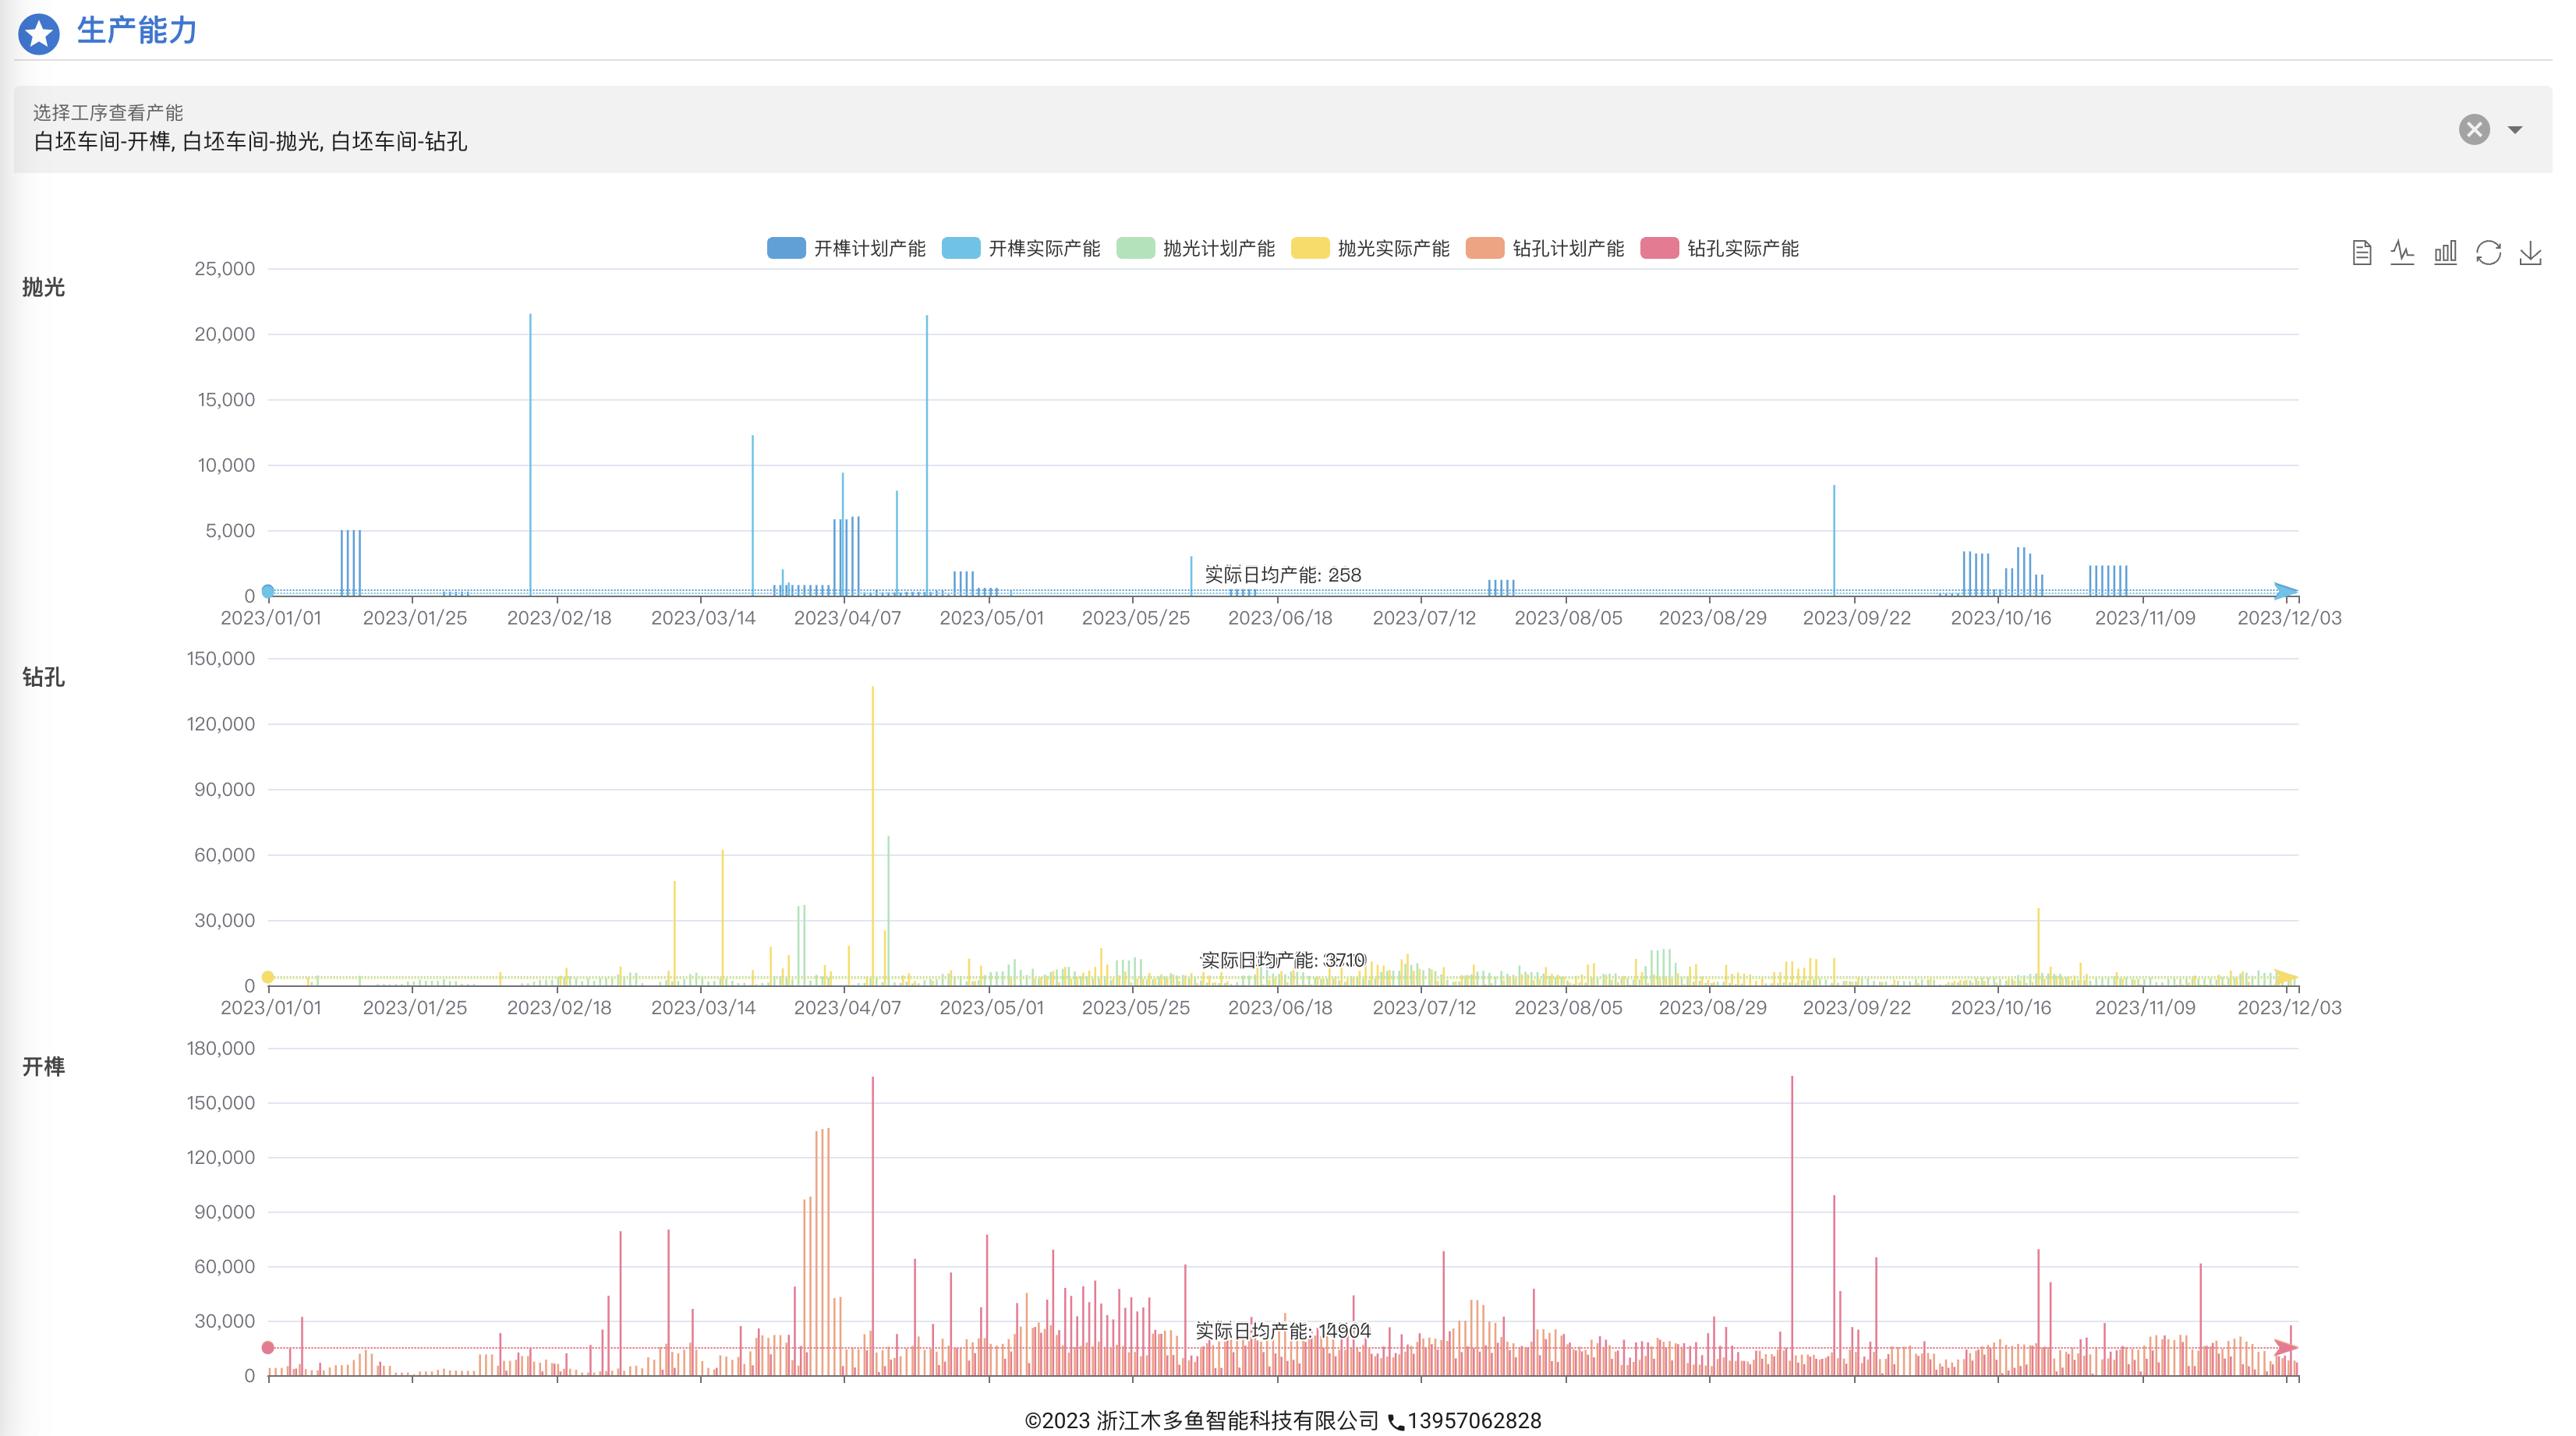The width and height of the screenshot is (2576, 1436).
Task: Click the 实际日均产能: 14904 average label
Action: [x=1282, y=1331]
